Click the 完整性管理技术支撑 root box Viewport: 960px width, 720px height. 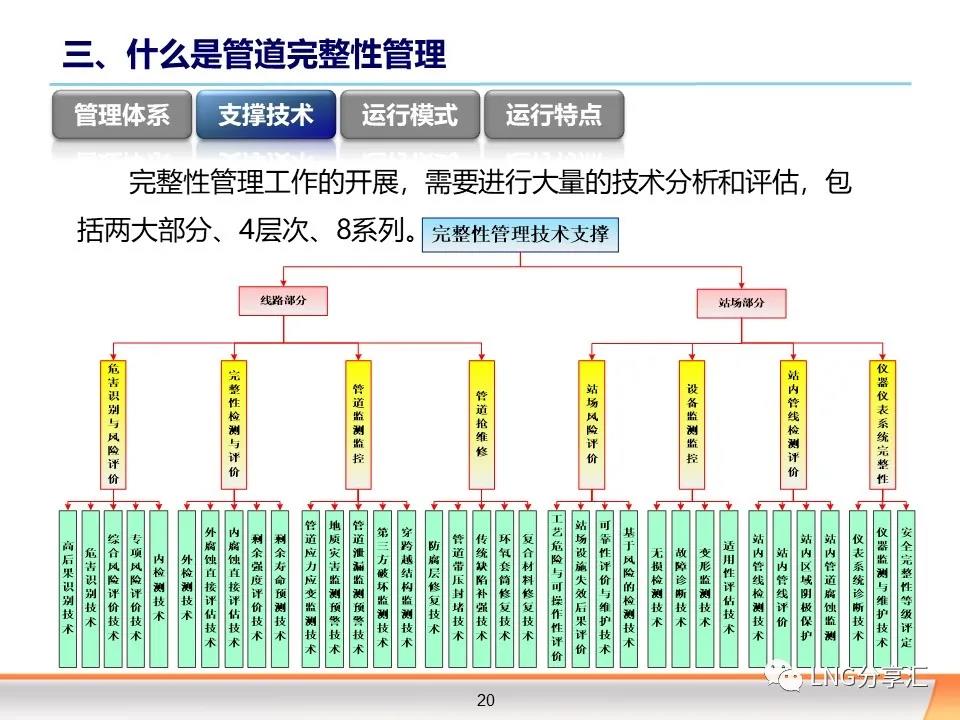click(520, 234)
